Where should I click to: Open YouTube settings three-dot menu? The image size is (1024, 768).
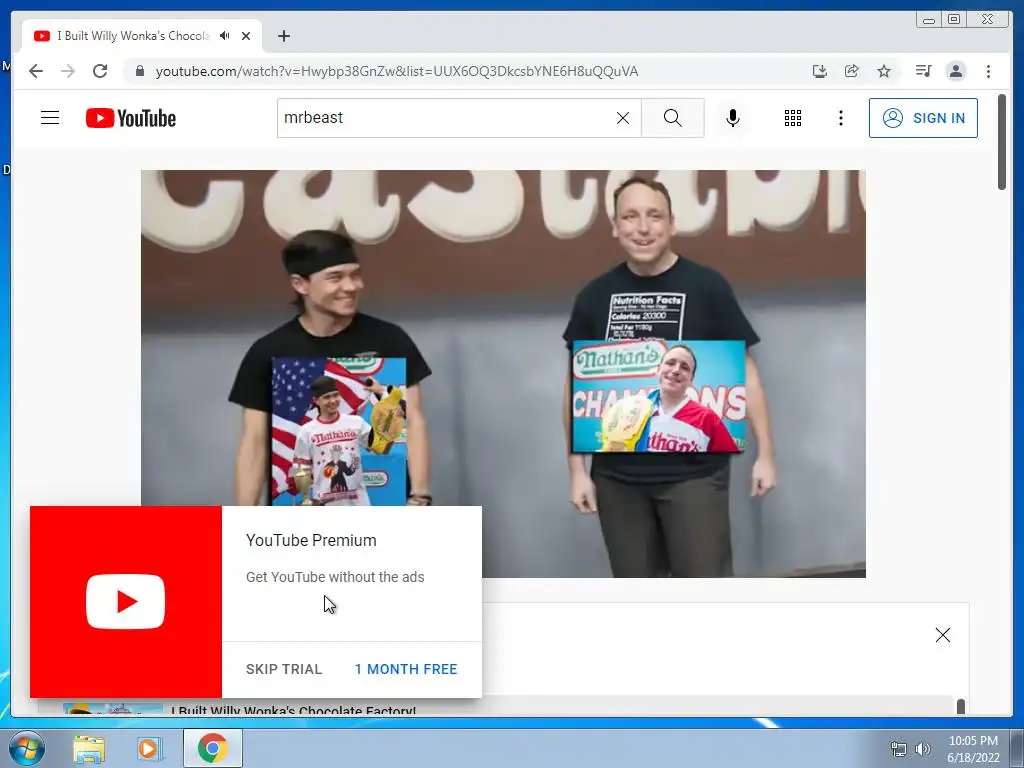(841, 118)
